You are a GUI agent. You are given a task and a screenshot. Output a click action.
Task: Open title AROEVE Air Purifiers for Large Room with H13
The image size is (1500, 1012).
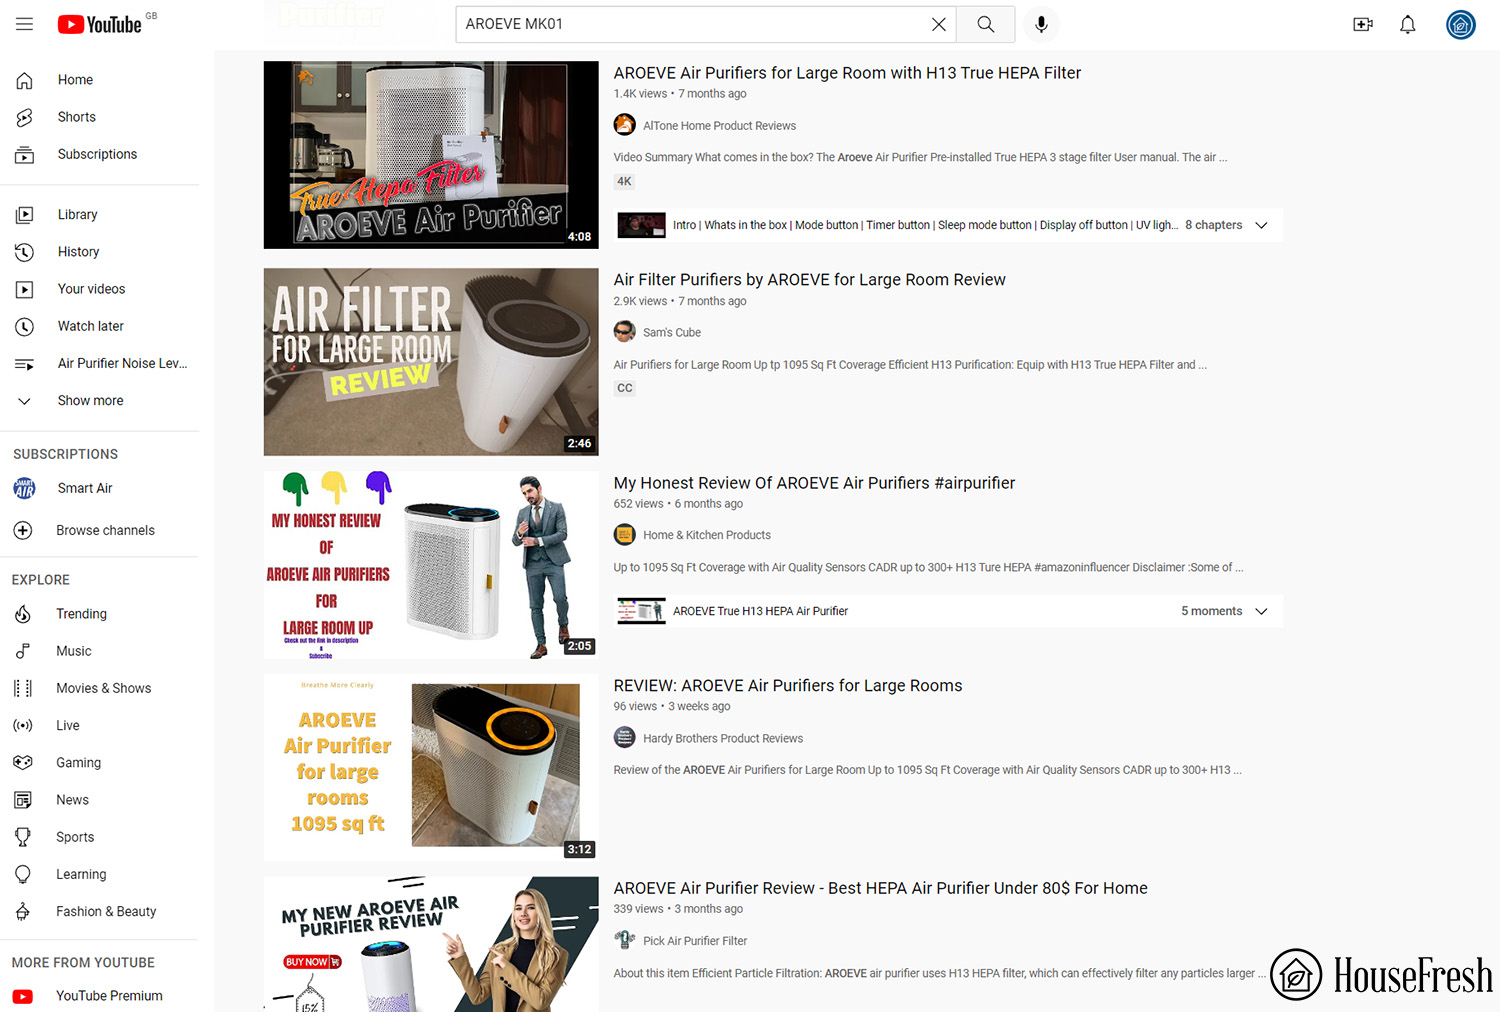[x=847, y=73]
